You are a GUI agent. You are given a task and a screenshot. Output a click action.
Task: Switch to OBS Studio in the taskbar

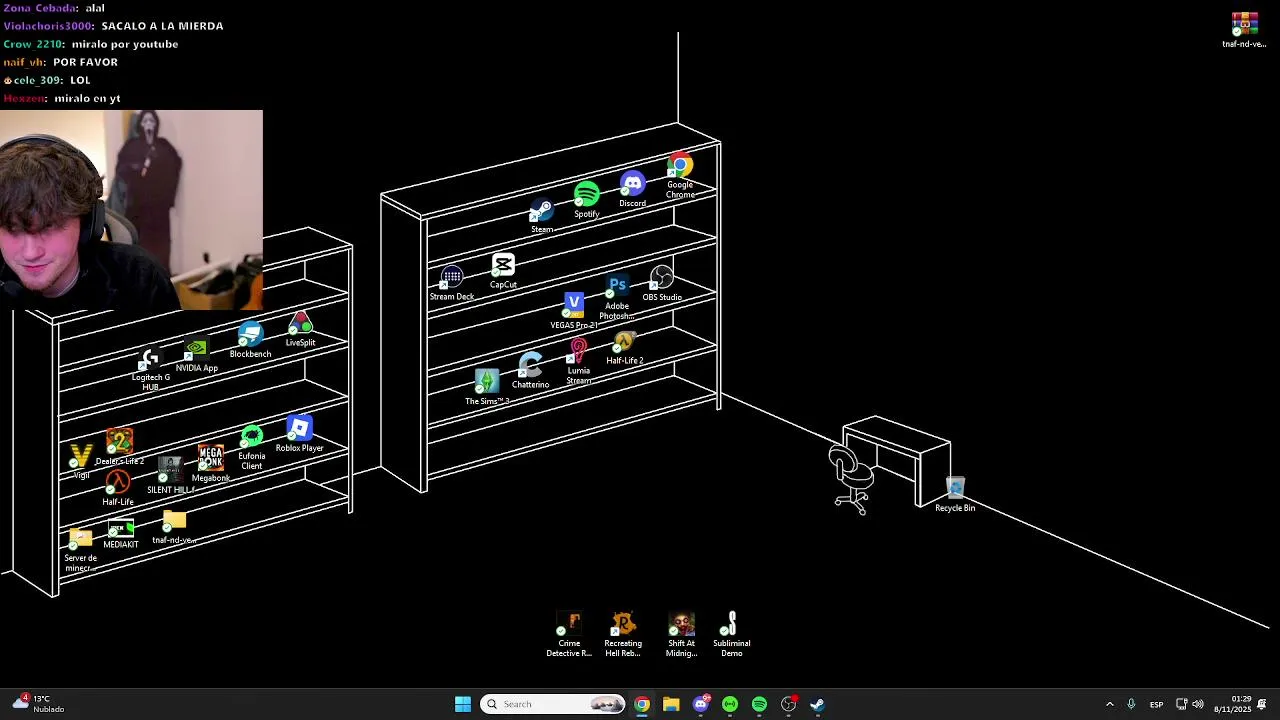pos(789,704)
